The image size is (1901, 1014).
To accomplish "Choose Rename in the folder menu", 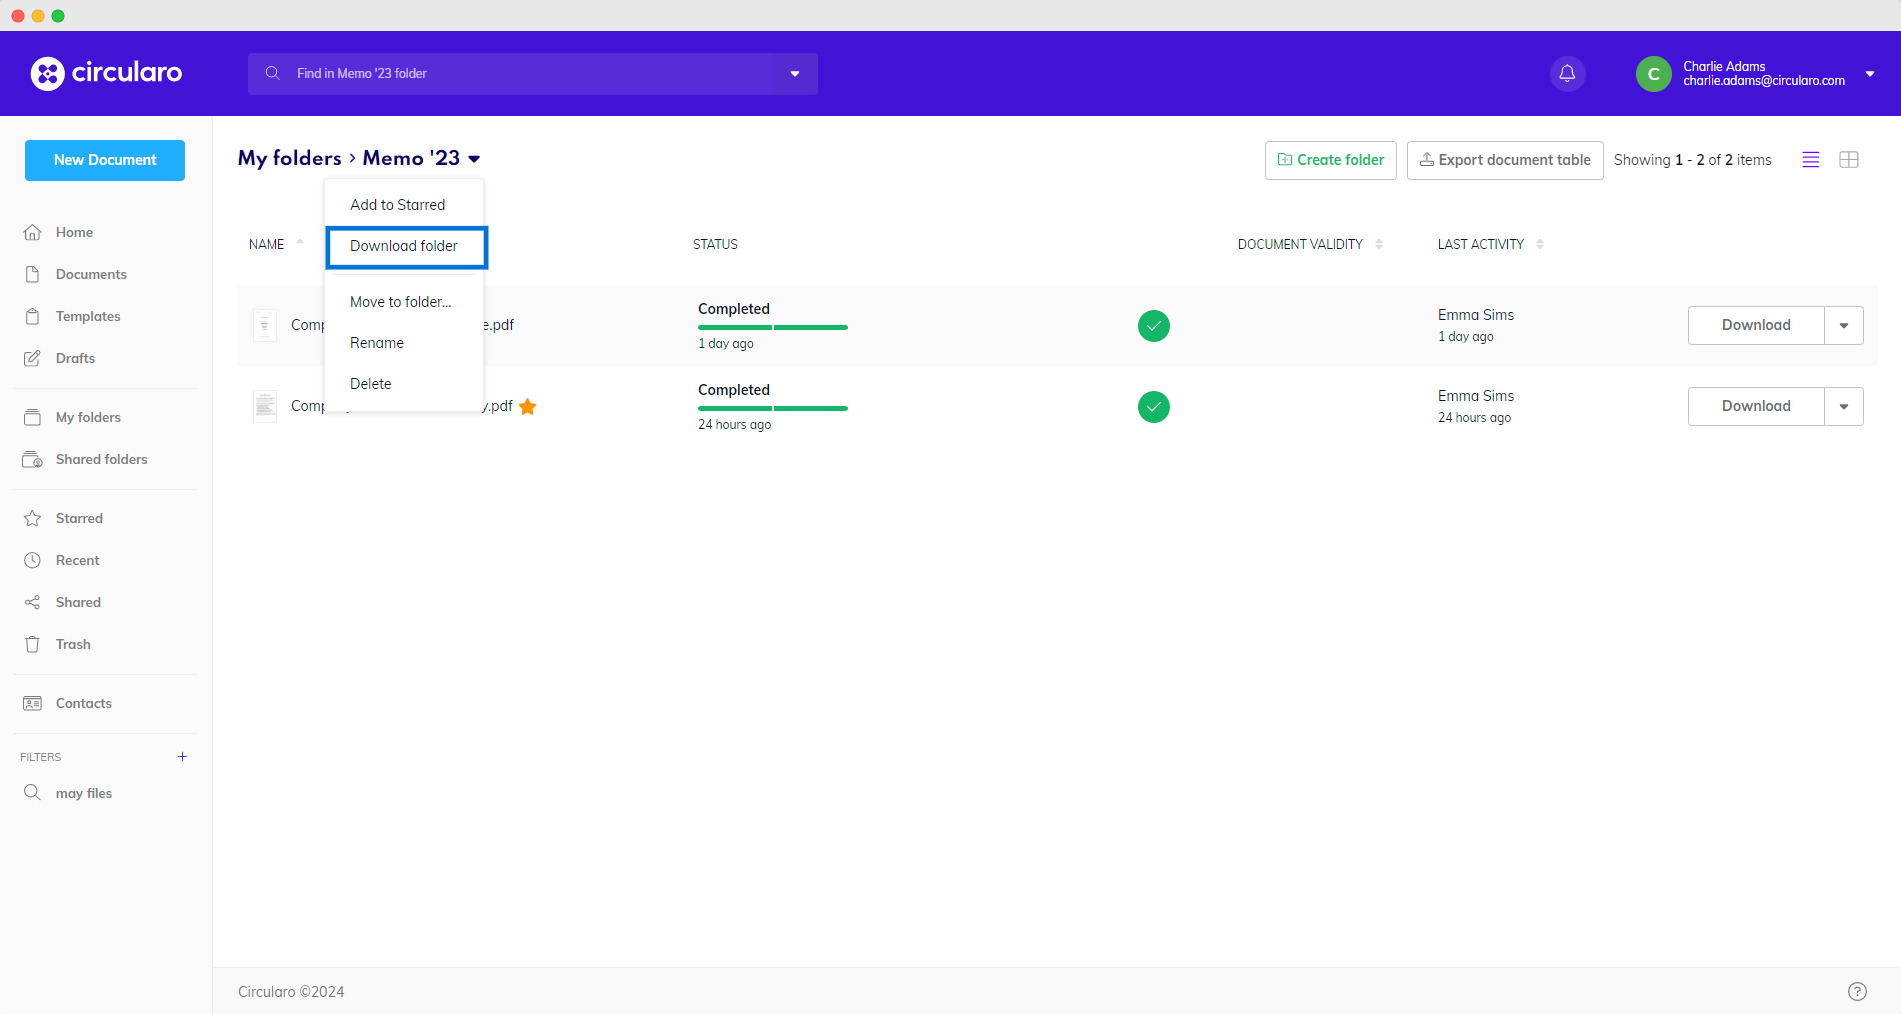I will click(x=377, y=343).
